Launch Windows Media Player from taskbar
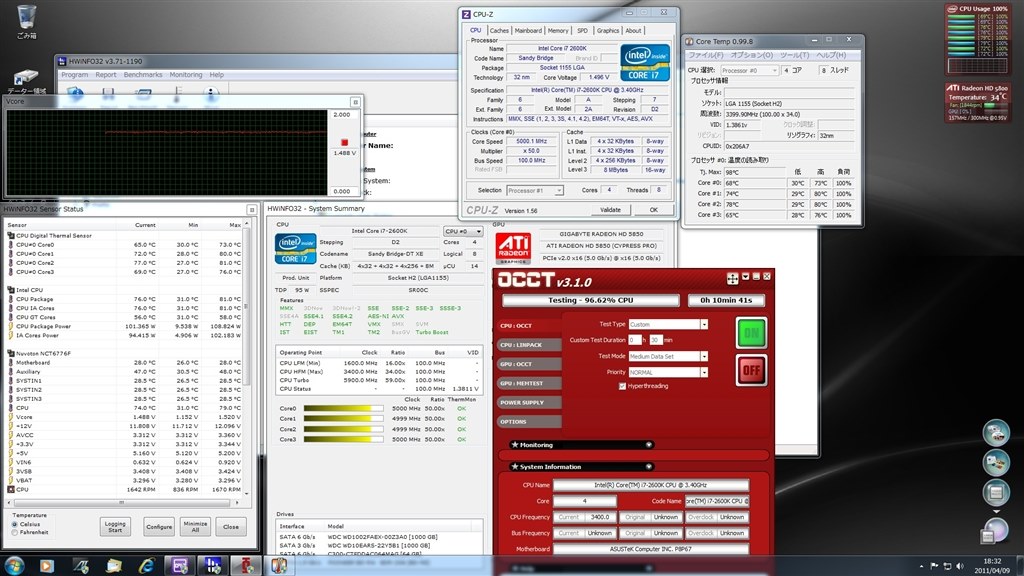Screen dimensions: 1024x576 pyautogui.click(x=47, y=566)
